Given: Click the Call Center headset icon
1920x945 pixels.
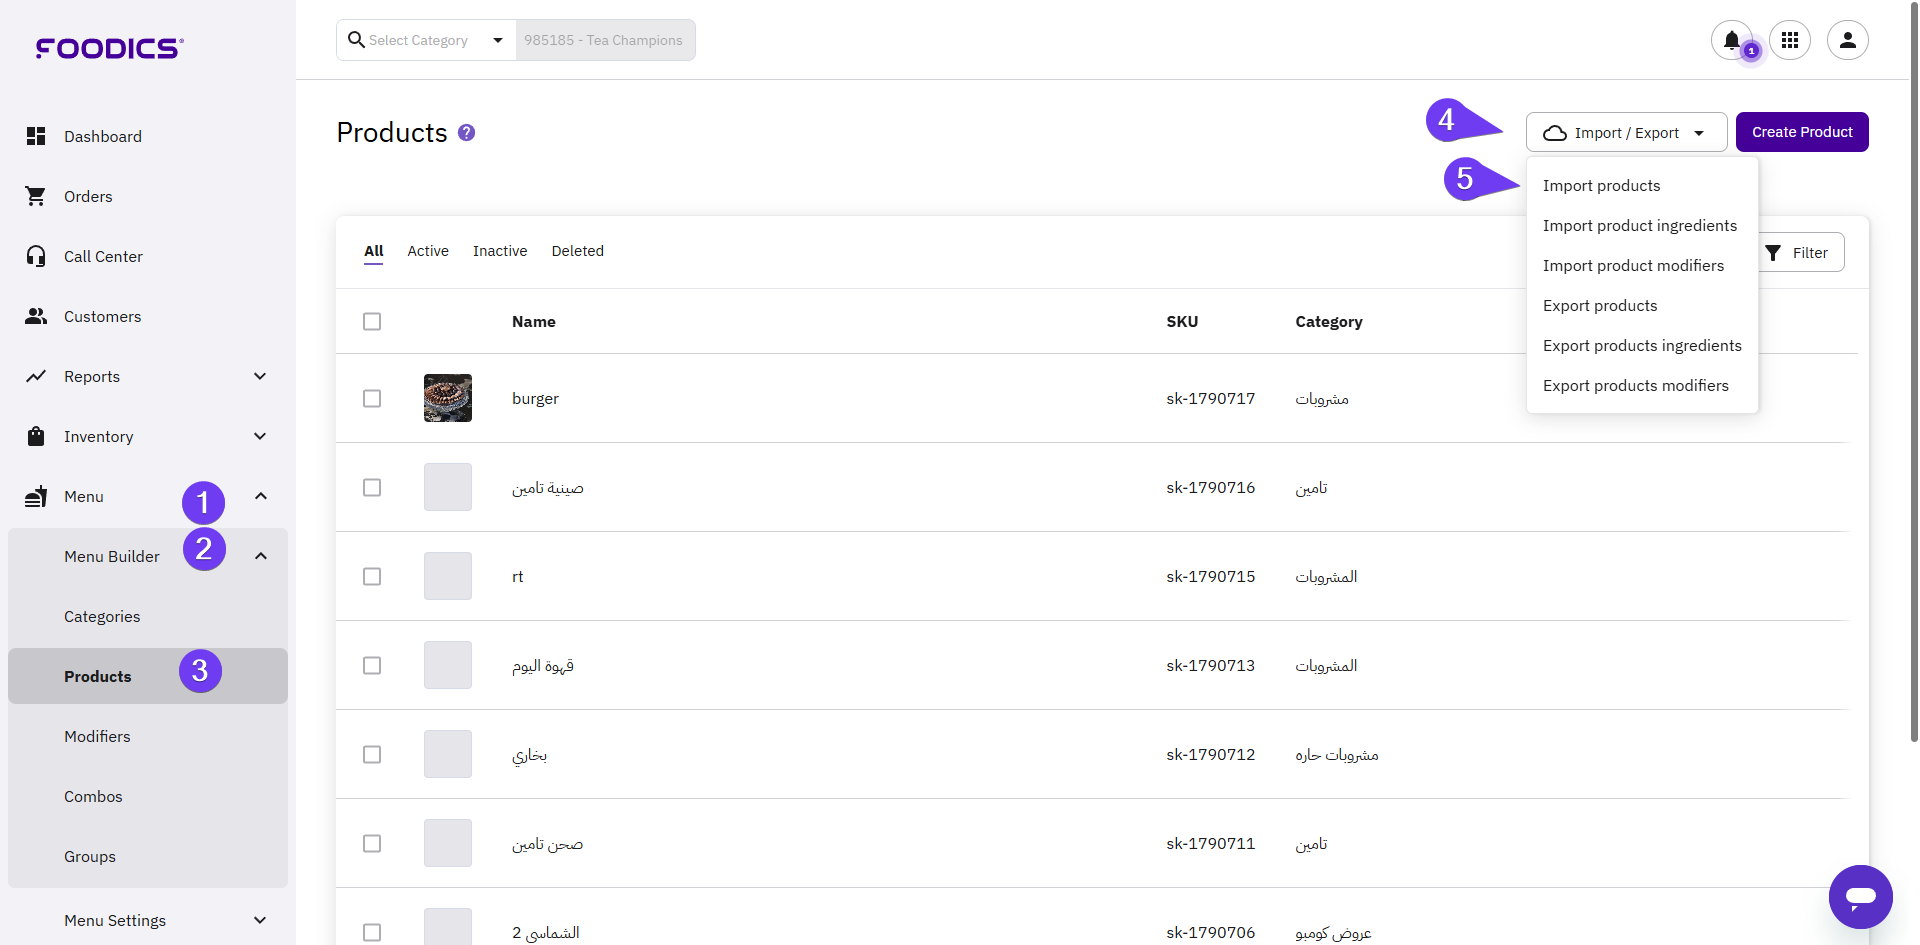Looking at the screenshot, I should pos(36,256).
